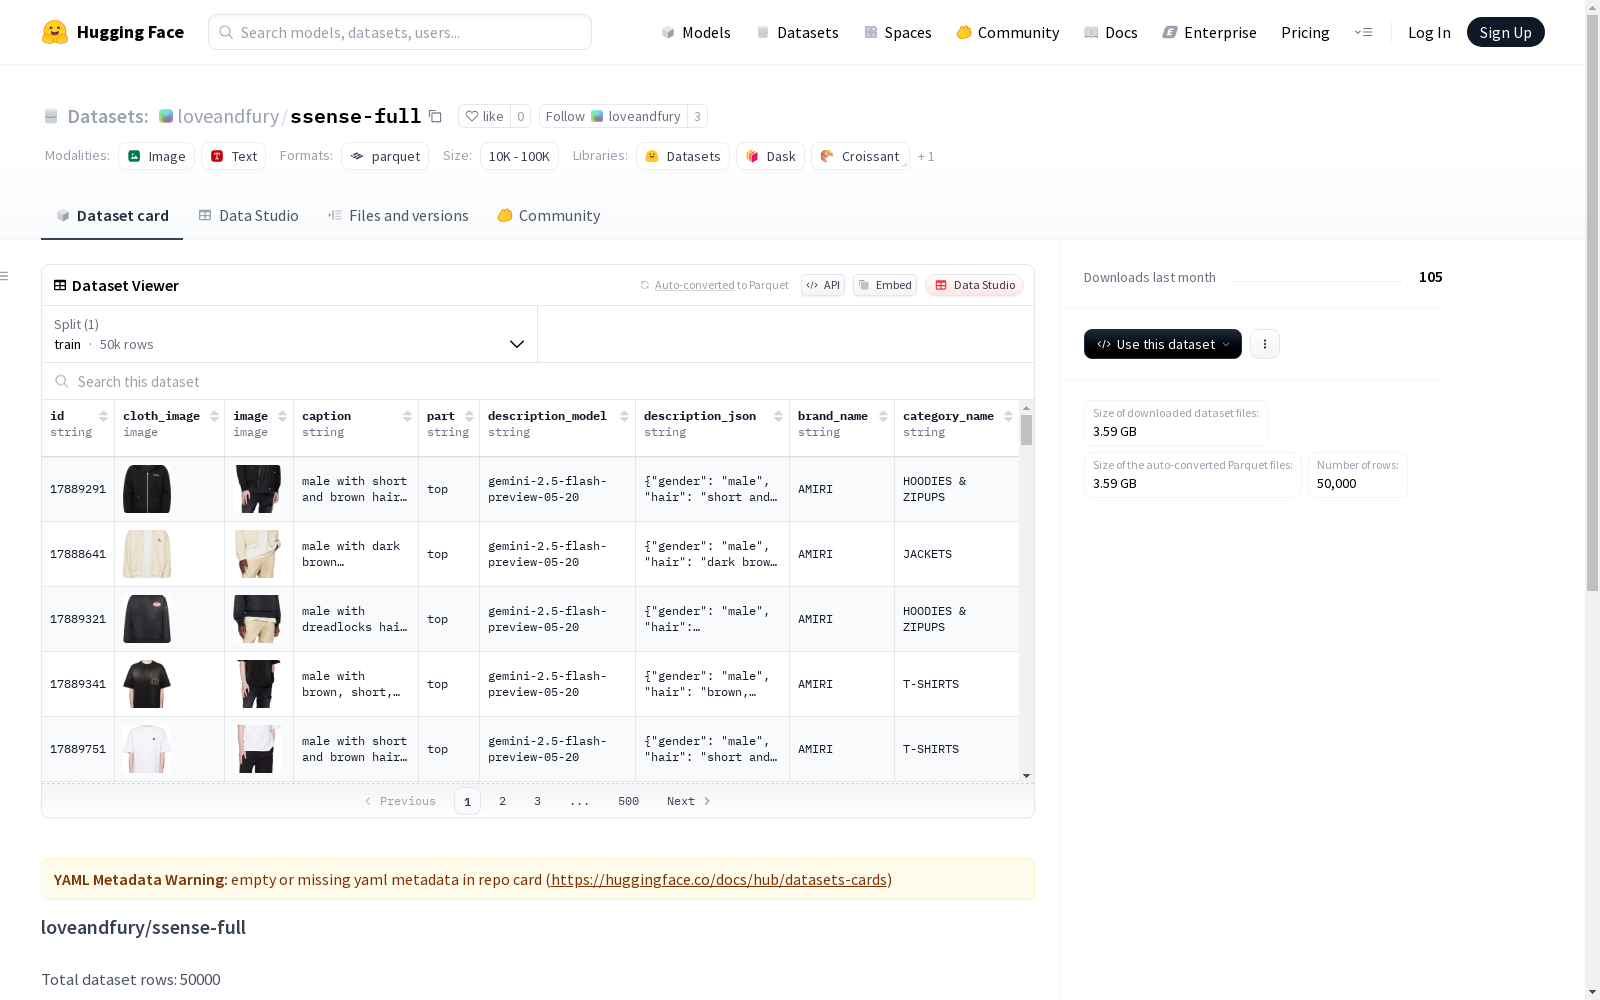Viewport: 1600px width, 1000px height.
Task: Open Datasets in the top navigation
Action: 797,32
